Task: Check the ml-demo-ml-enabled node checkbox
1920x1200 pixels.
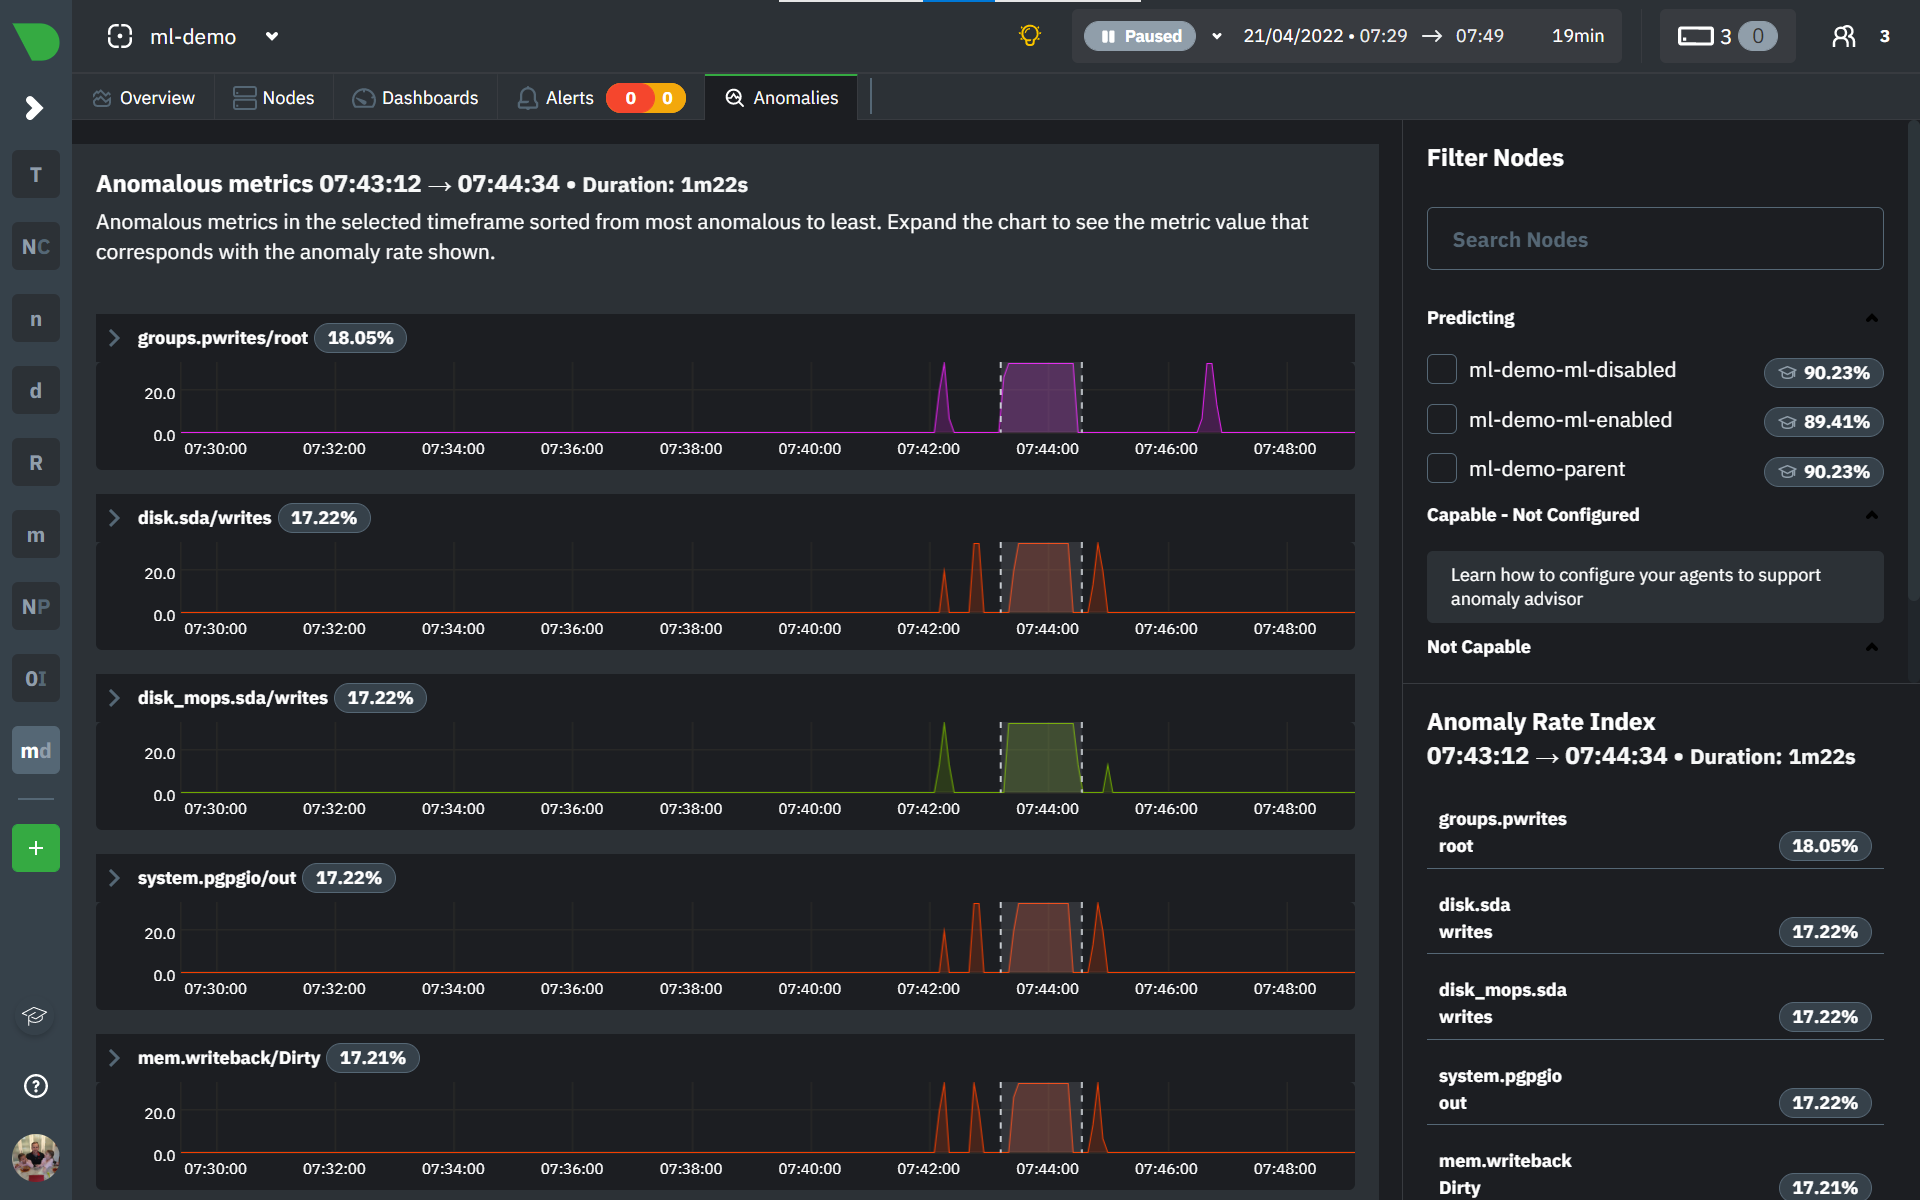Action: (1442, 419)
